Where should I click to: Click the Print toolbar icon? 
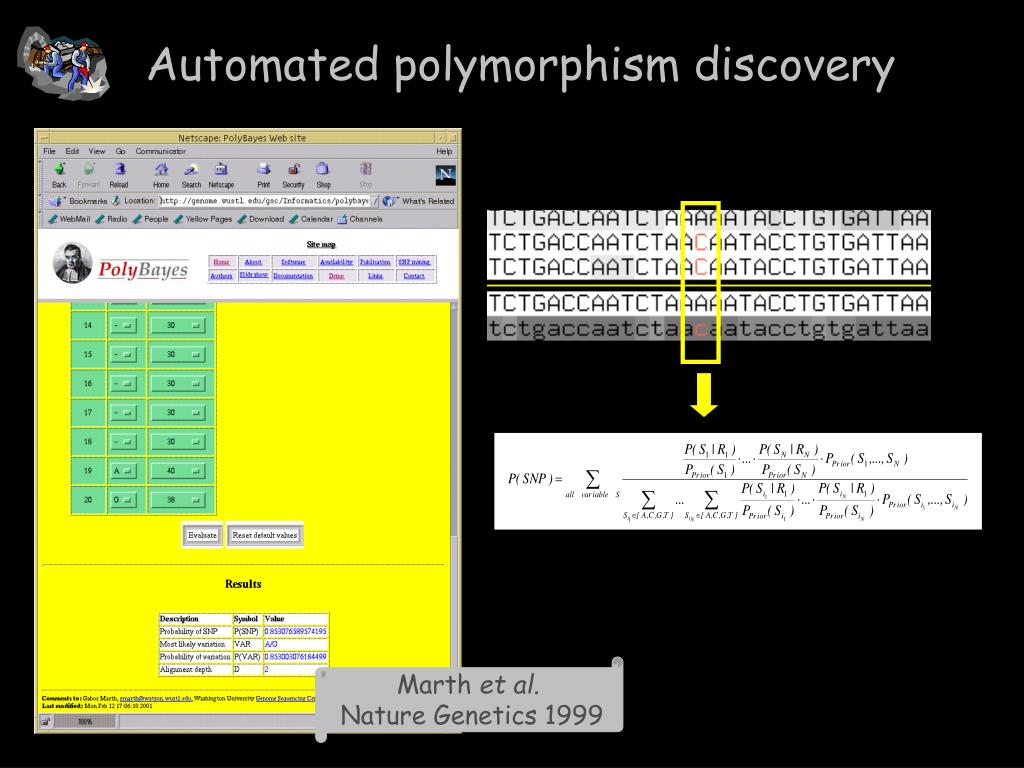264,170
